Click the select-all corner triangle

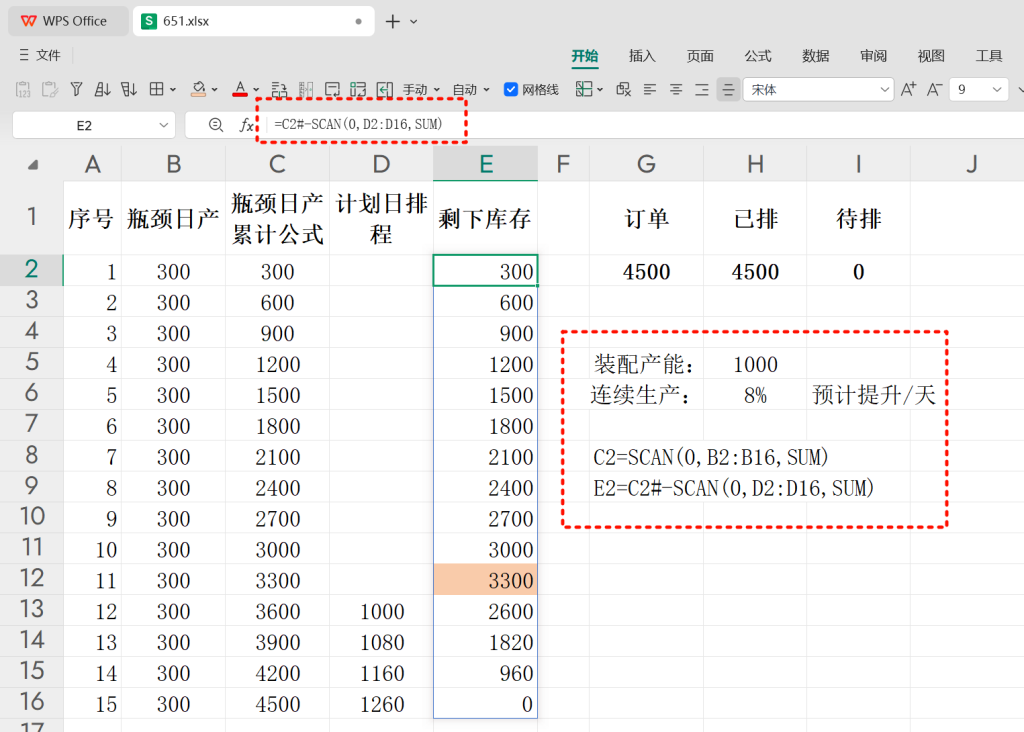(x=33, y=166)
